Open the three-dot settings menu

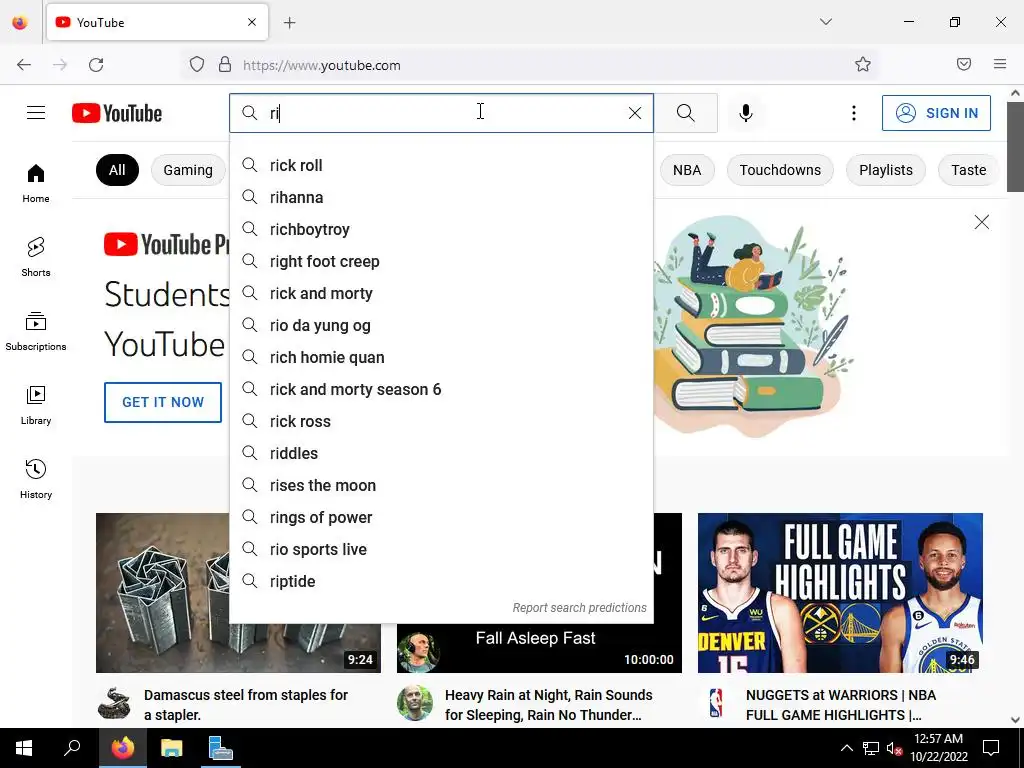(854, 113)
